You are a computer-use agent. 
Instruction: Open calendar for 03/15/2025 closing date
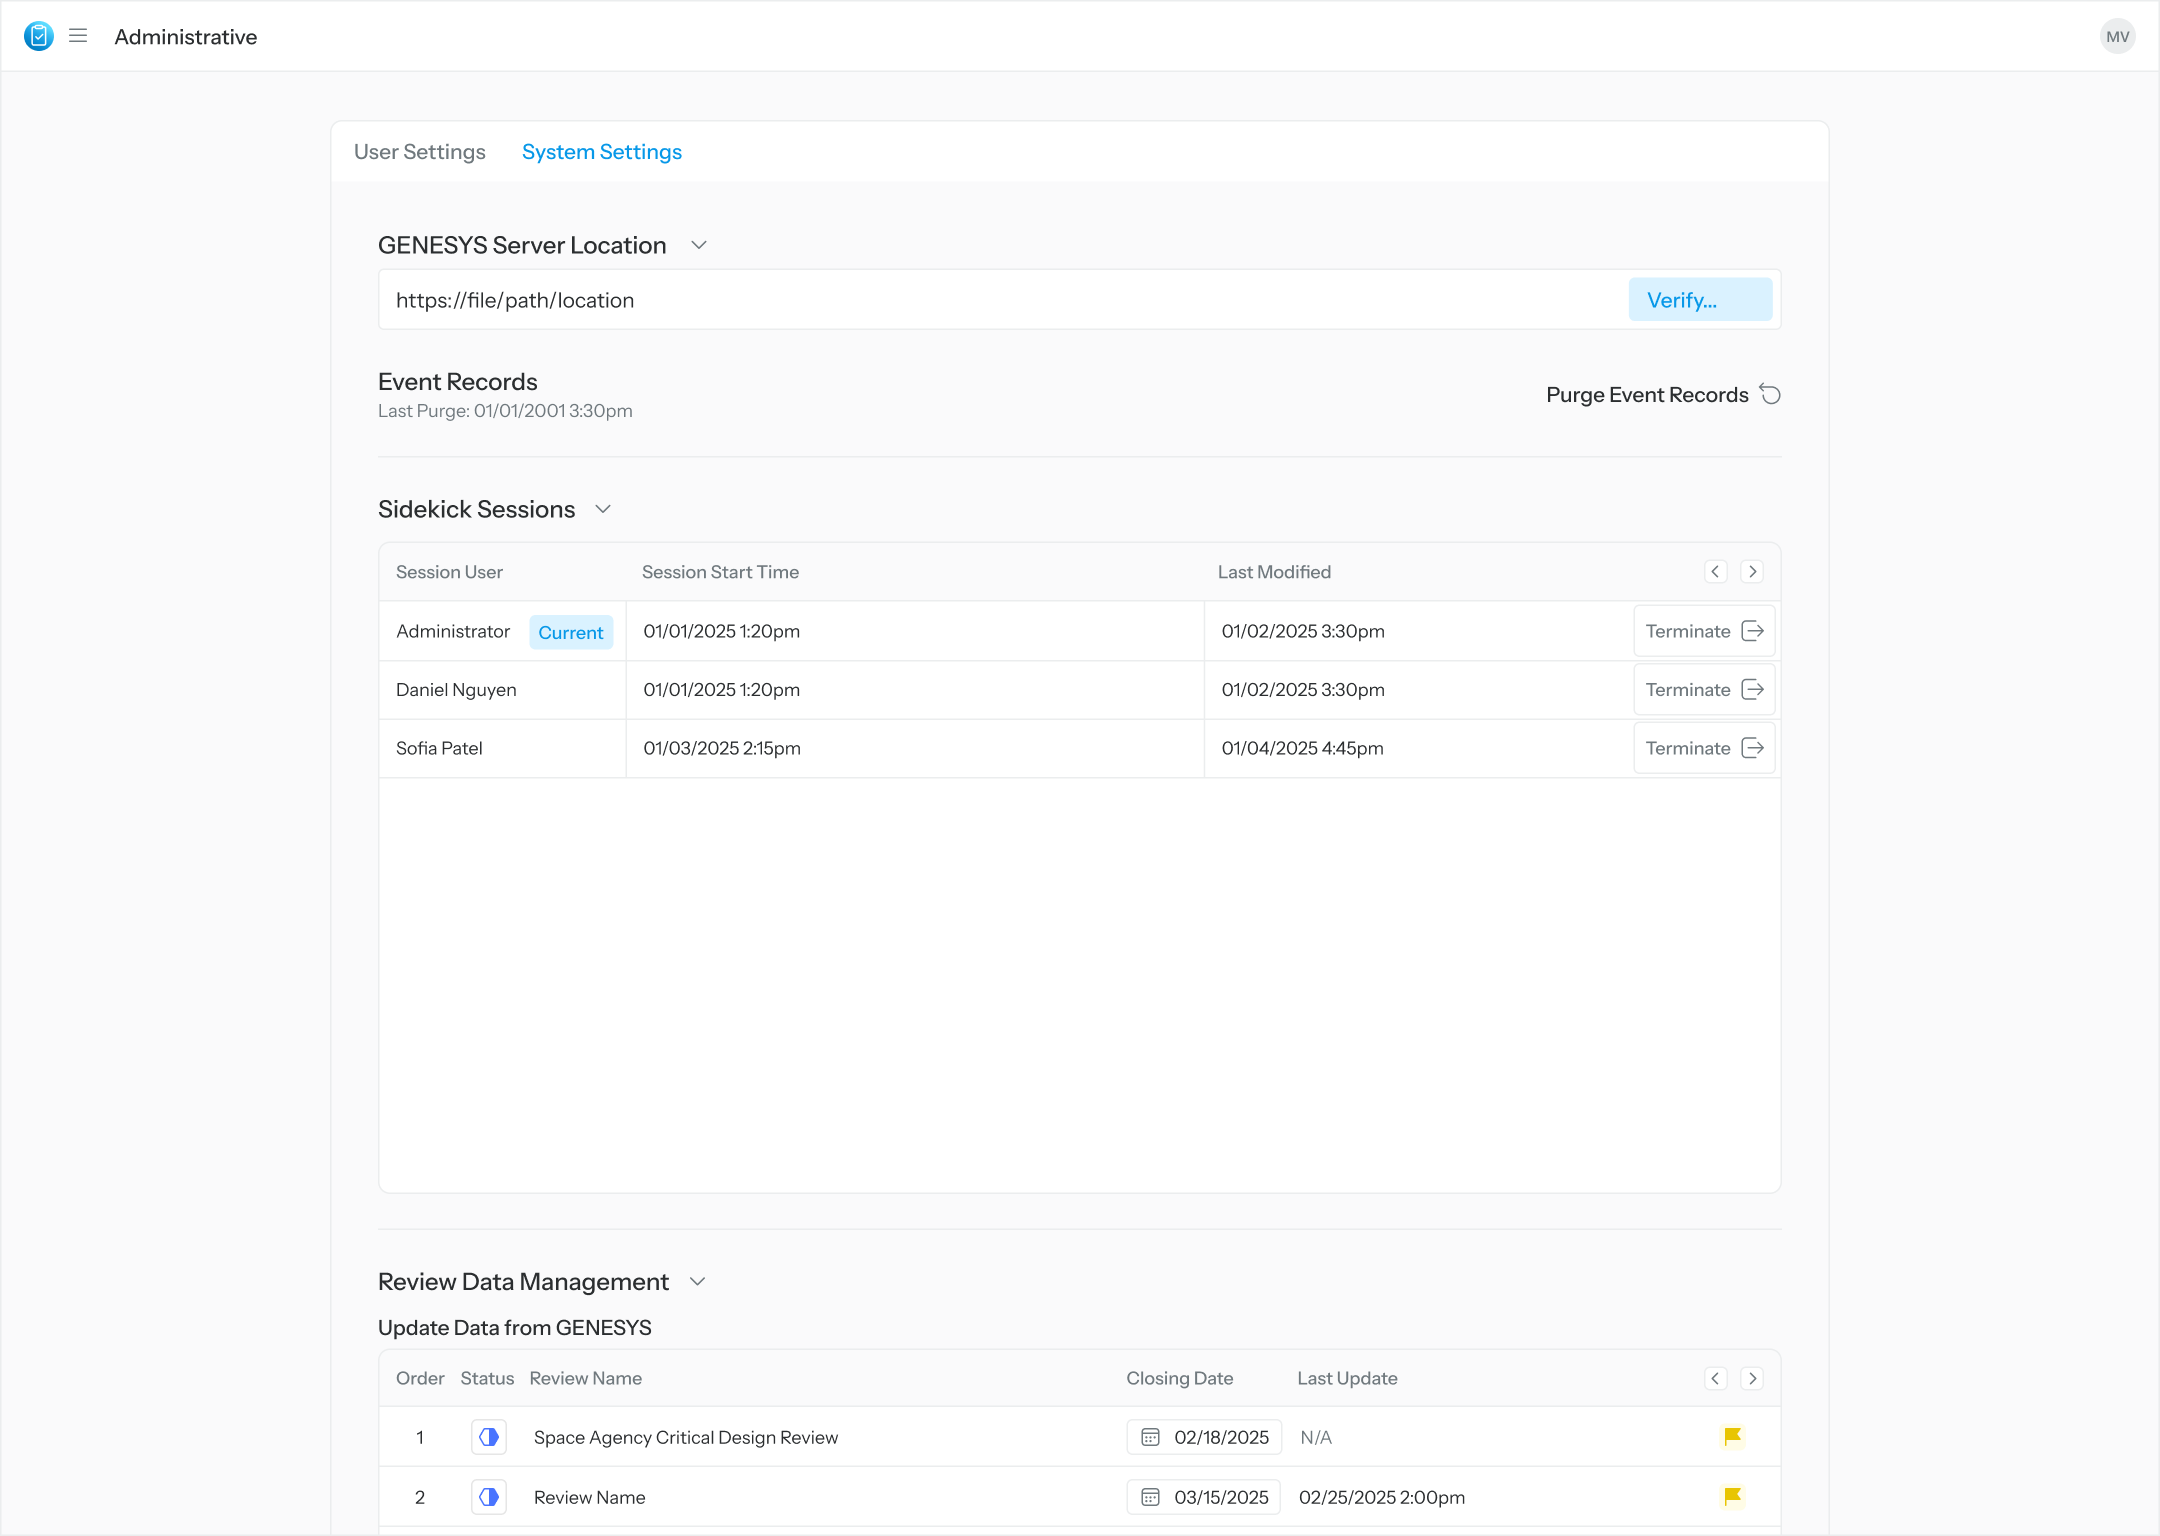[x=1150, y=1497]
